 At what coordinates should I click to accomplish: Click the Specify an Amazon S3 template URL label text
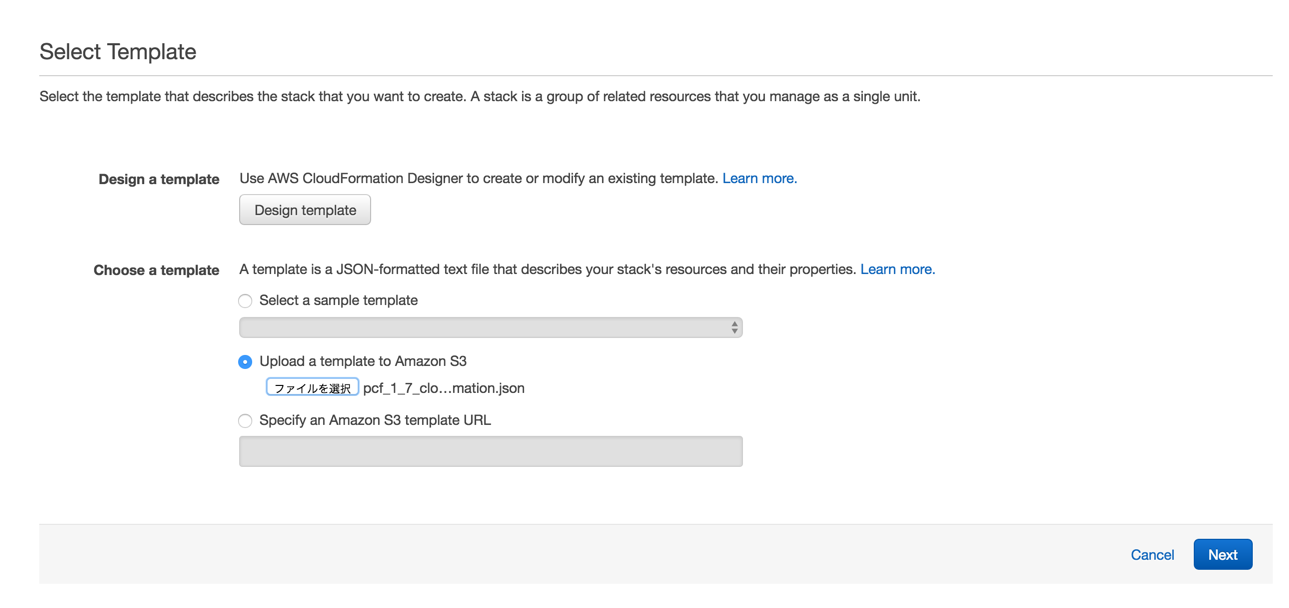[375, 420]
